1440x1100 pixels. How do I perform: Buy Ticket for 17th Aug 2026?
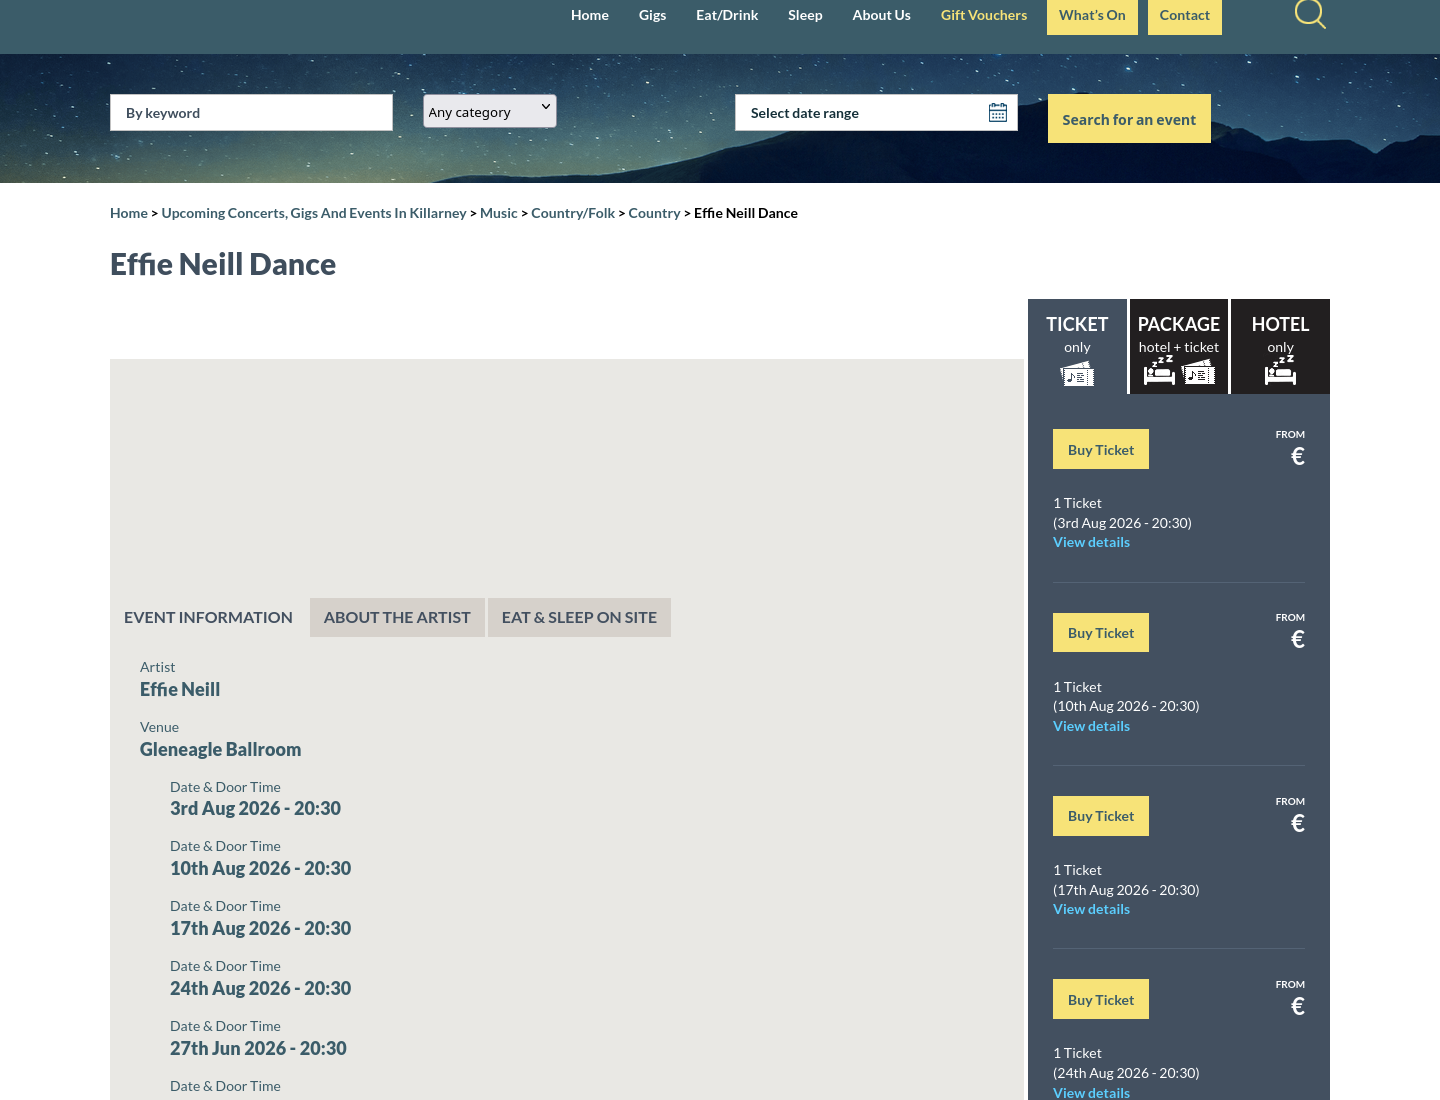coord(1101,816)
